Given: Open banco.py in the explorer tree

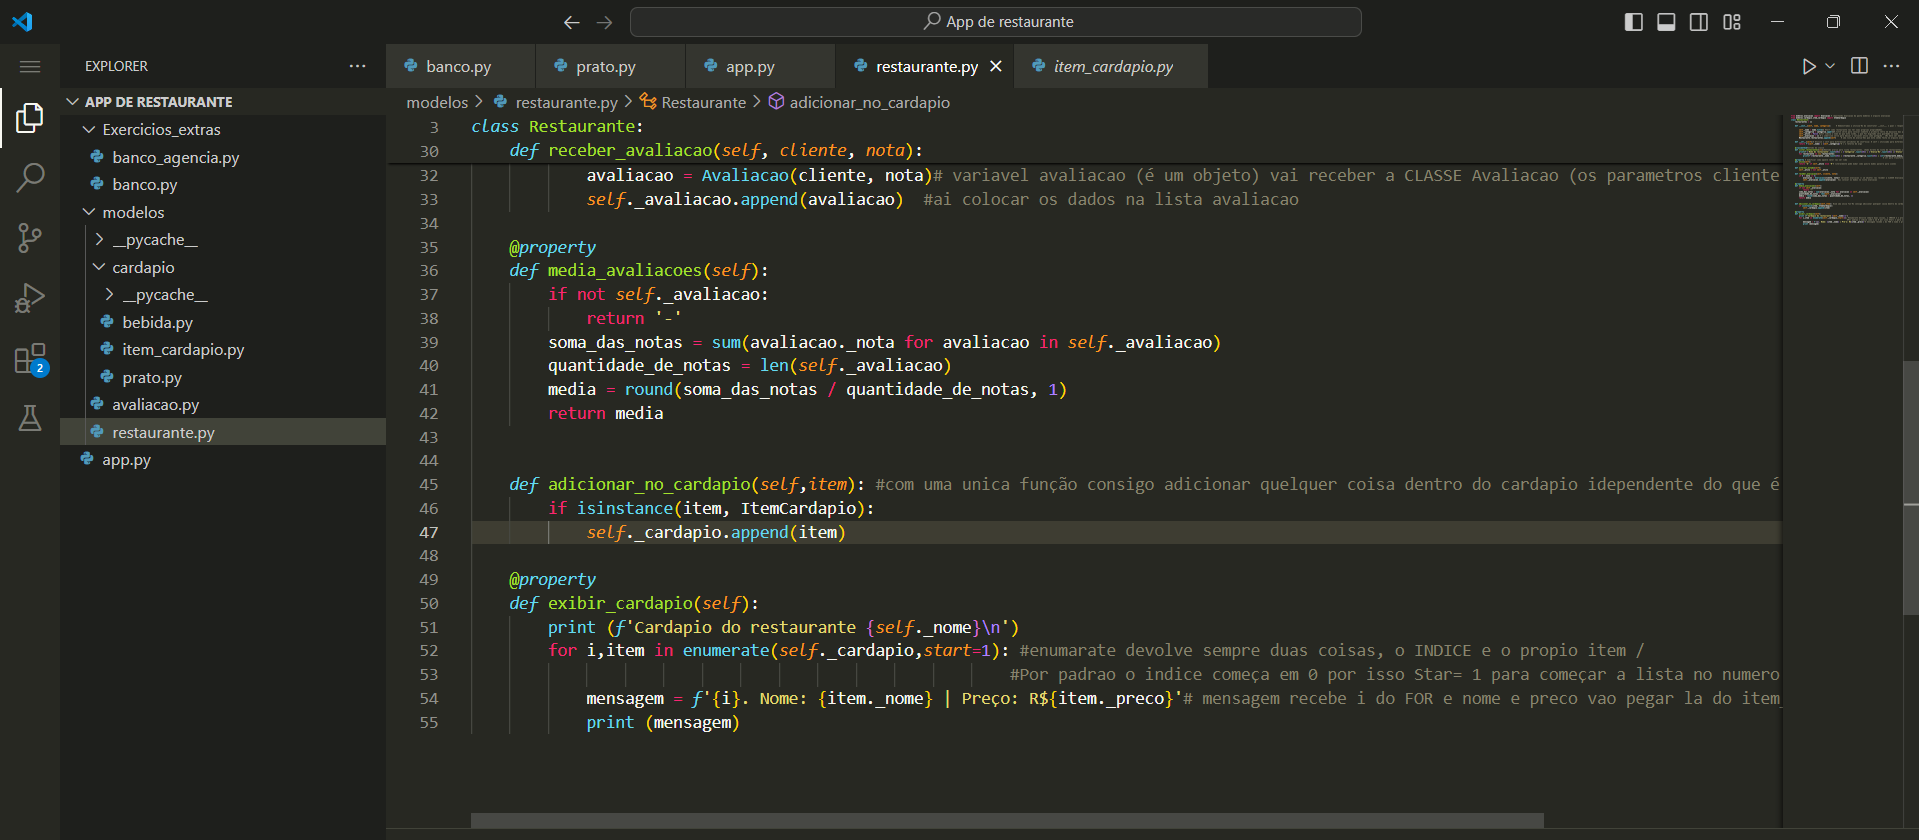Looking at the screenshot, I should point(222,185).
